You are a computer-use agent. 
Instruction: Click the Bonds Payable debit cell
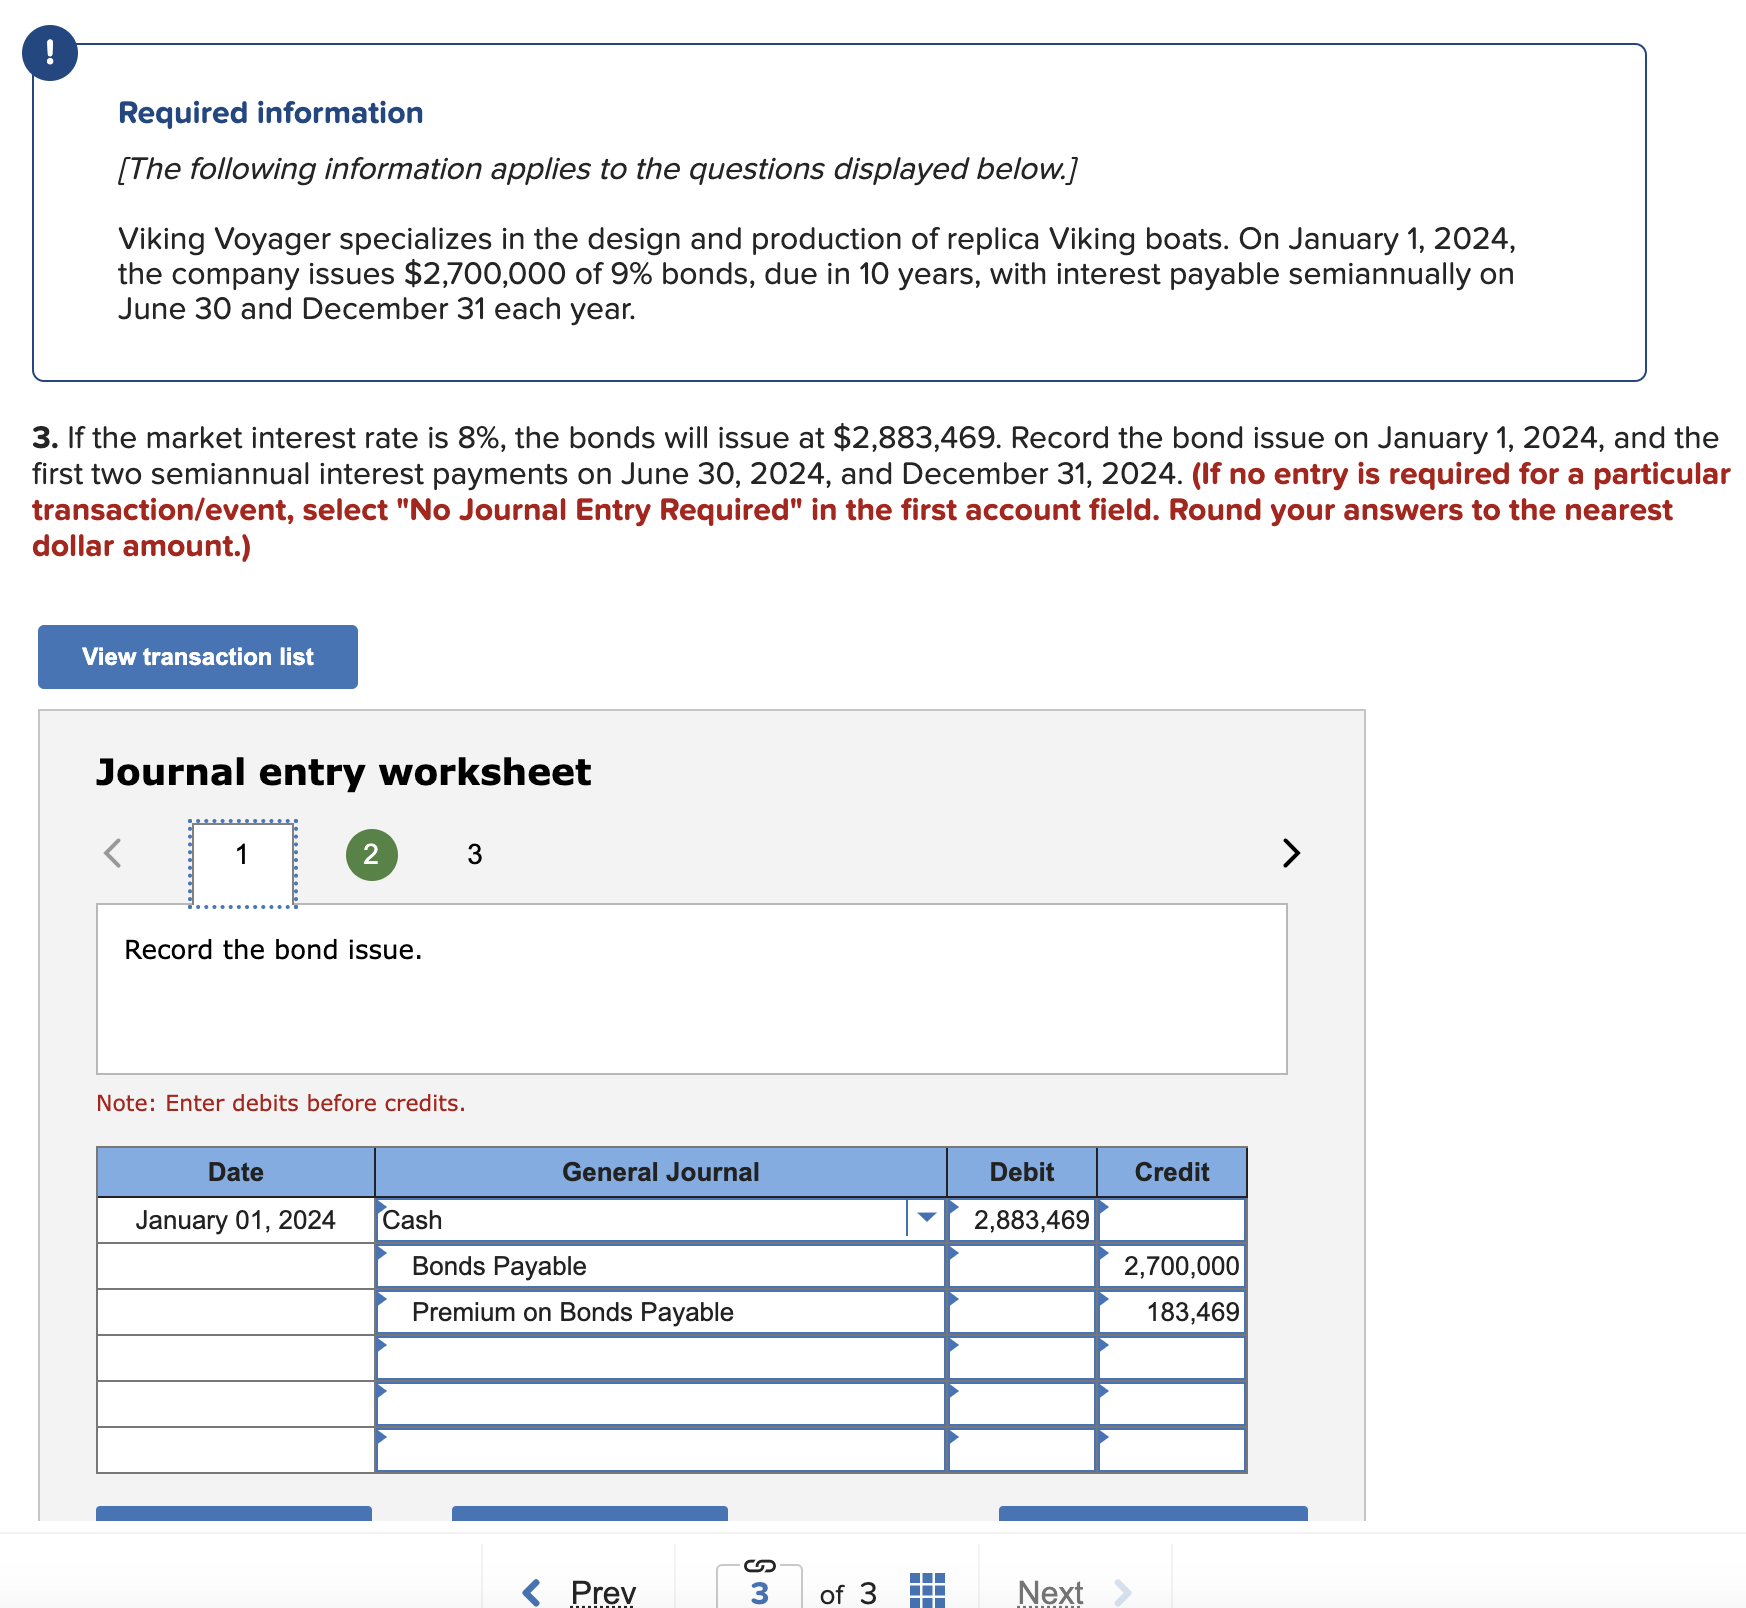click(x=1022, y=1266)
